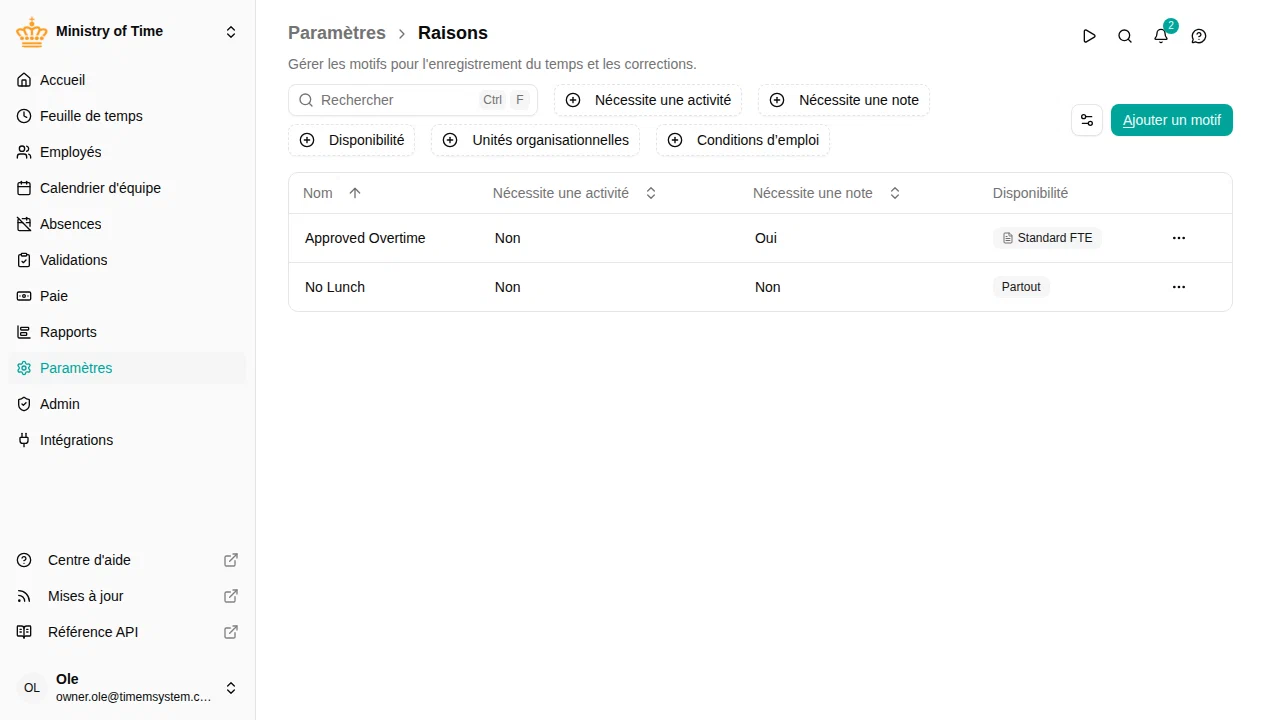Open the help chat bubble icon
This screenshot has width=1280, height=720.
tap(1199, 36)
